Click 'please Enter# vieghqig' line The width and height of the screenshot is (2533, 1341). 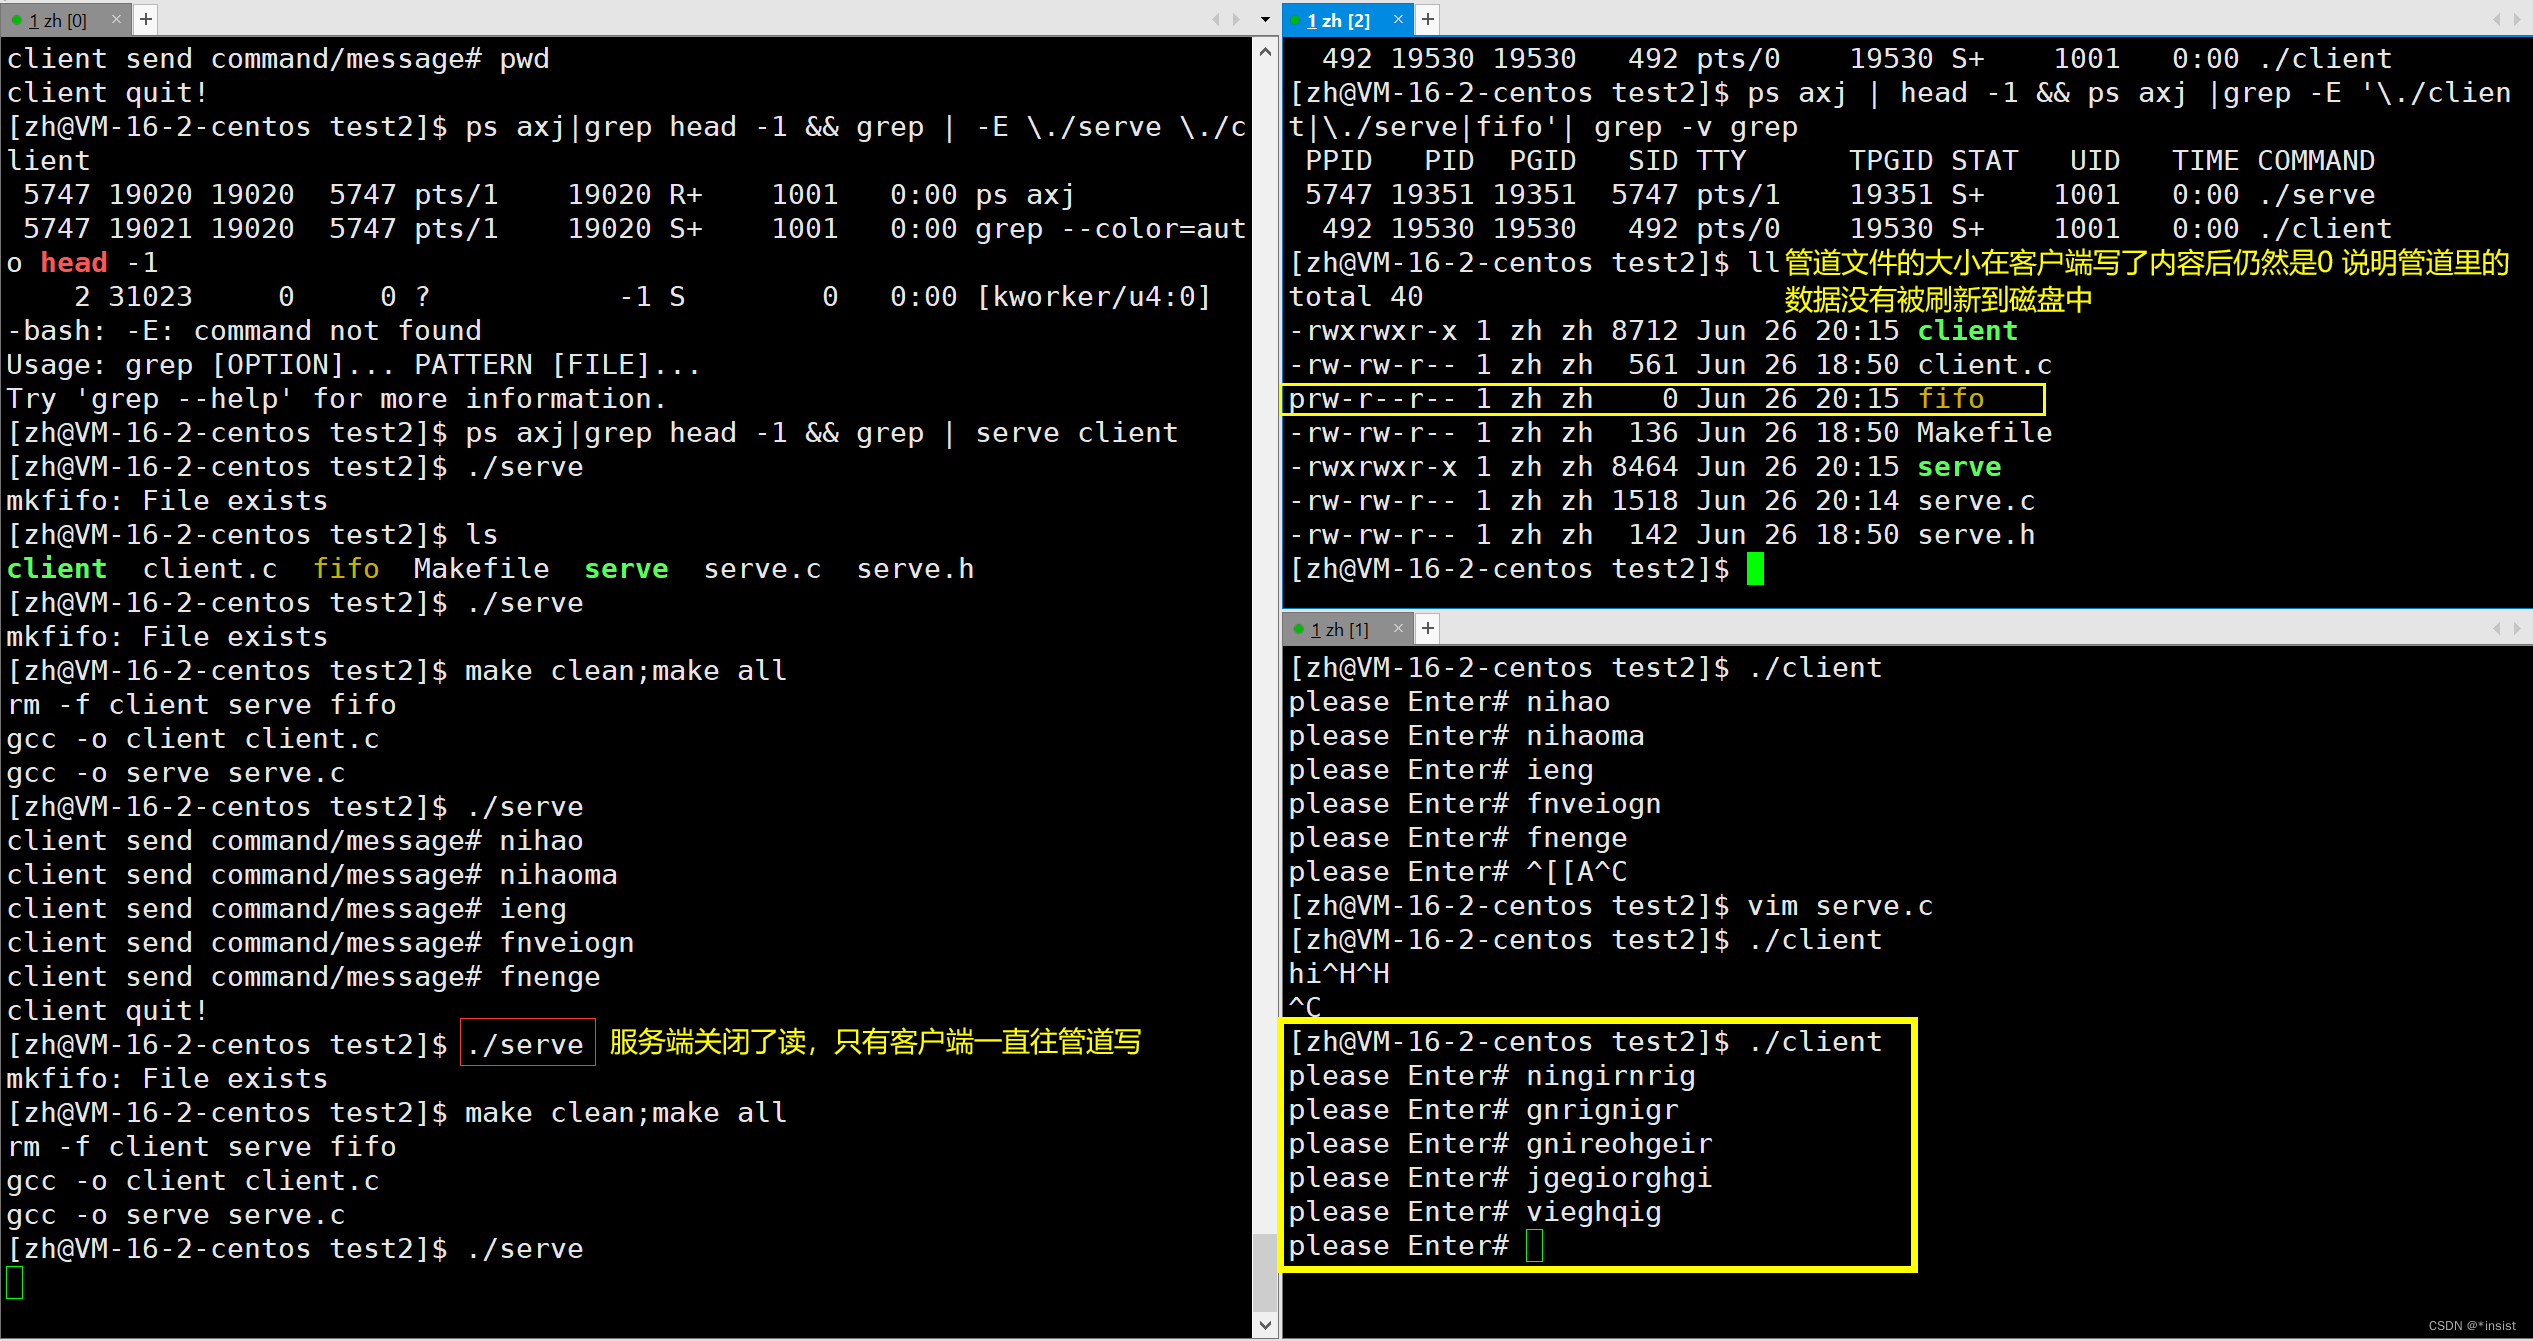tap(1475, 1212)
